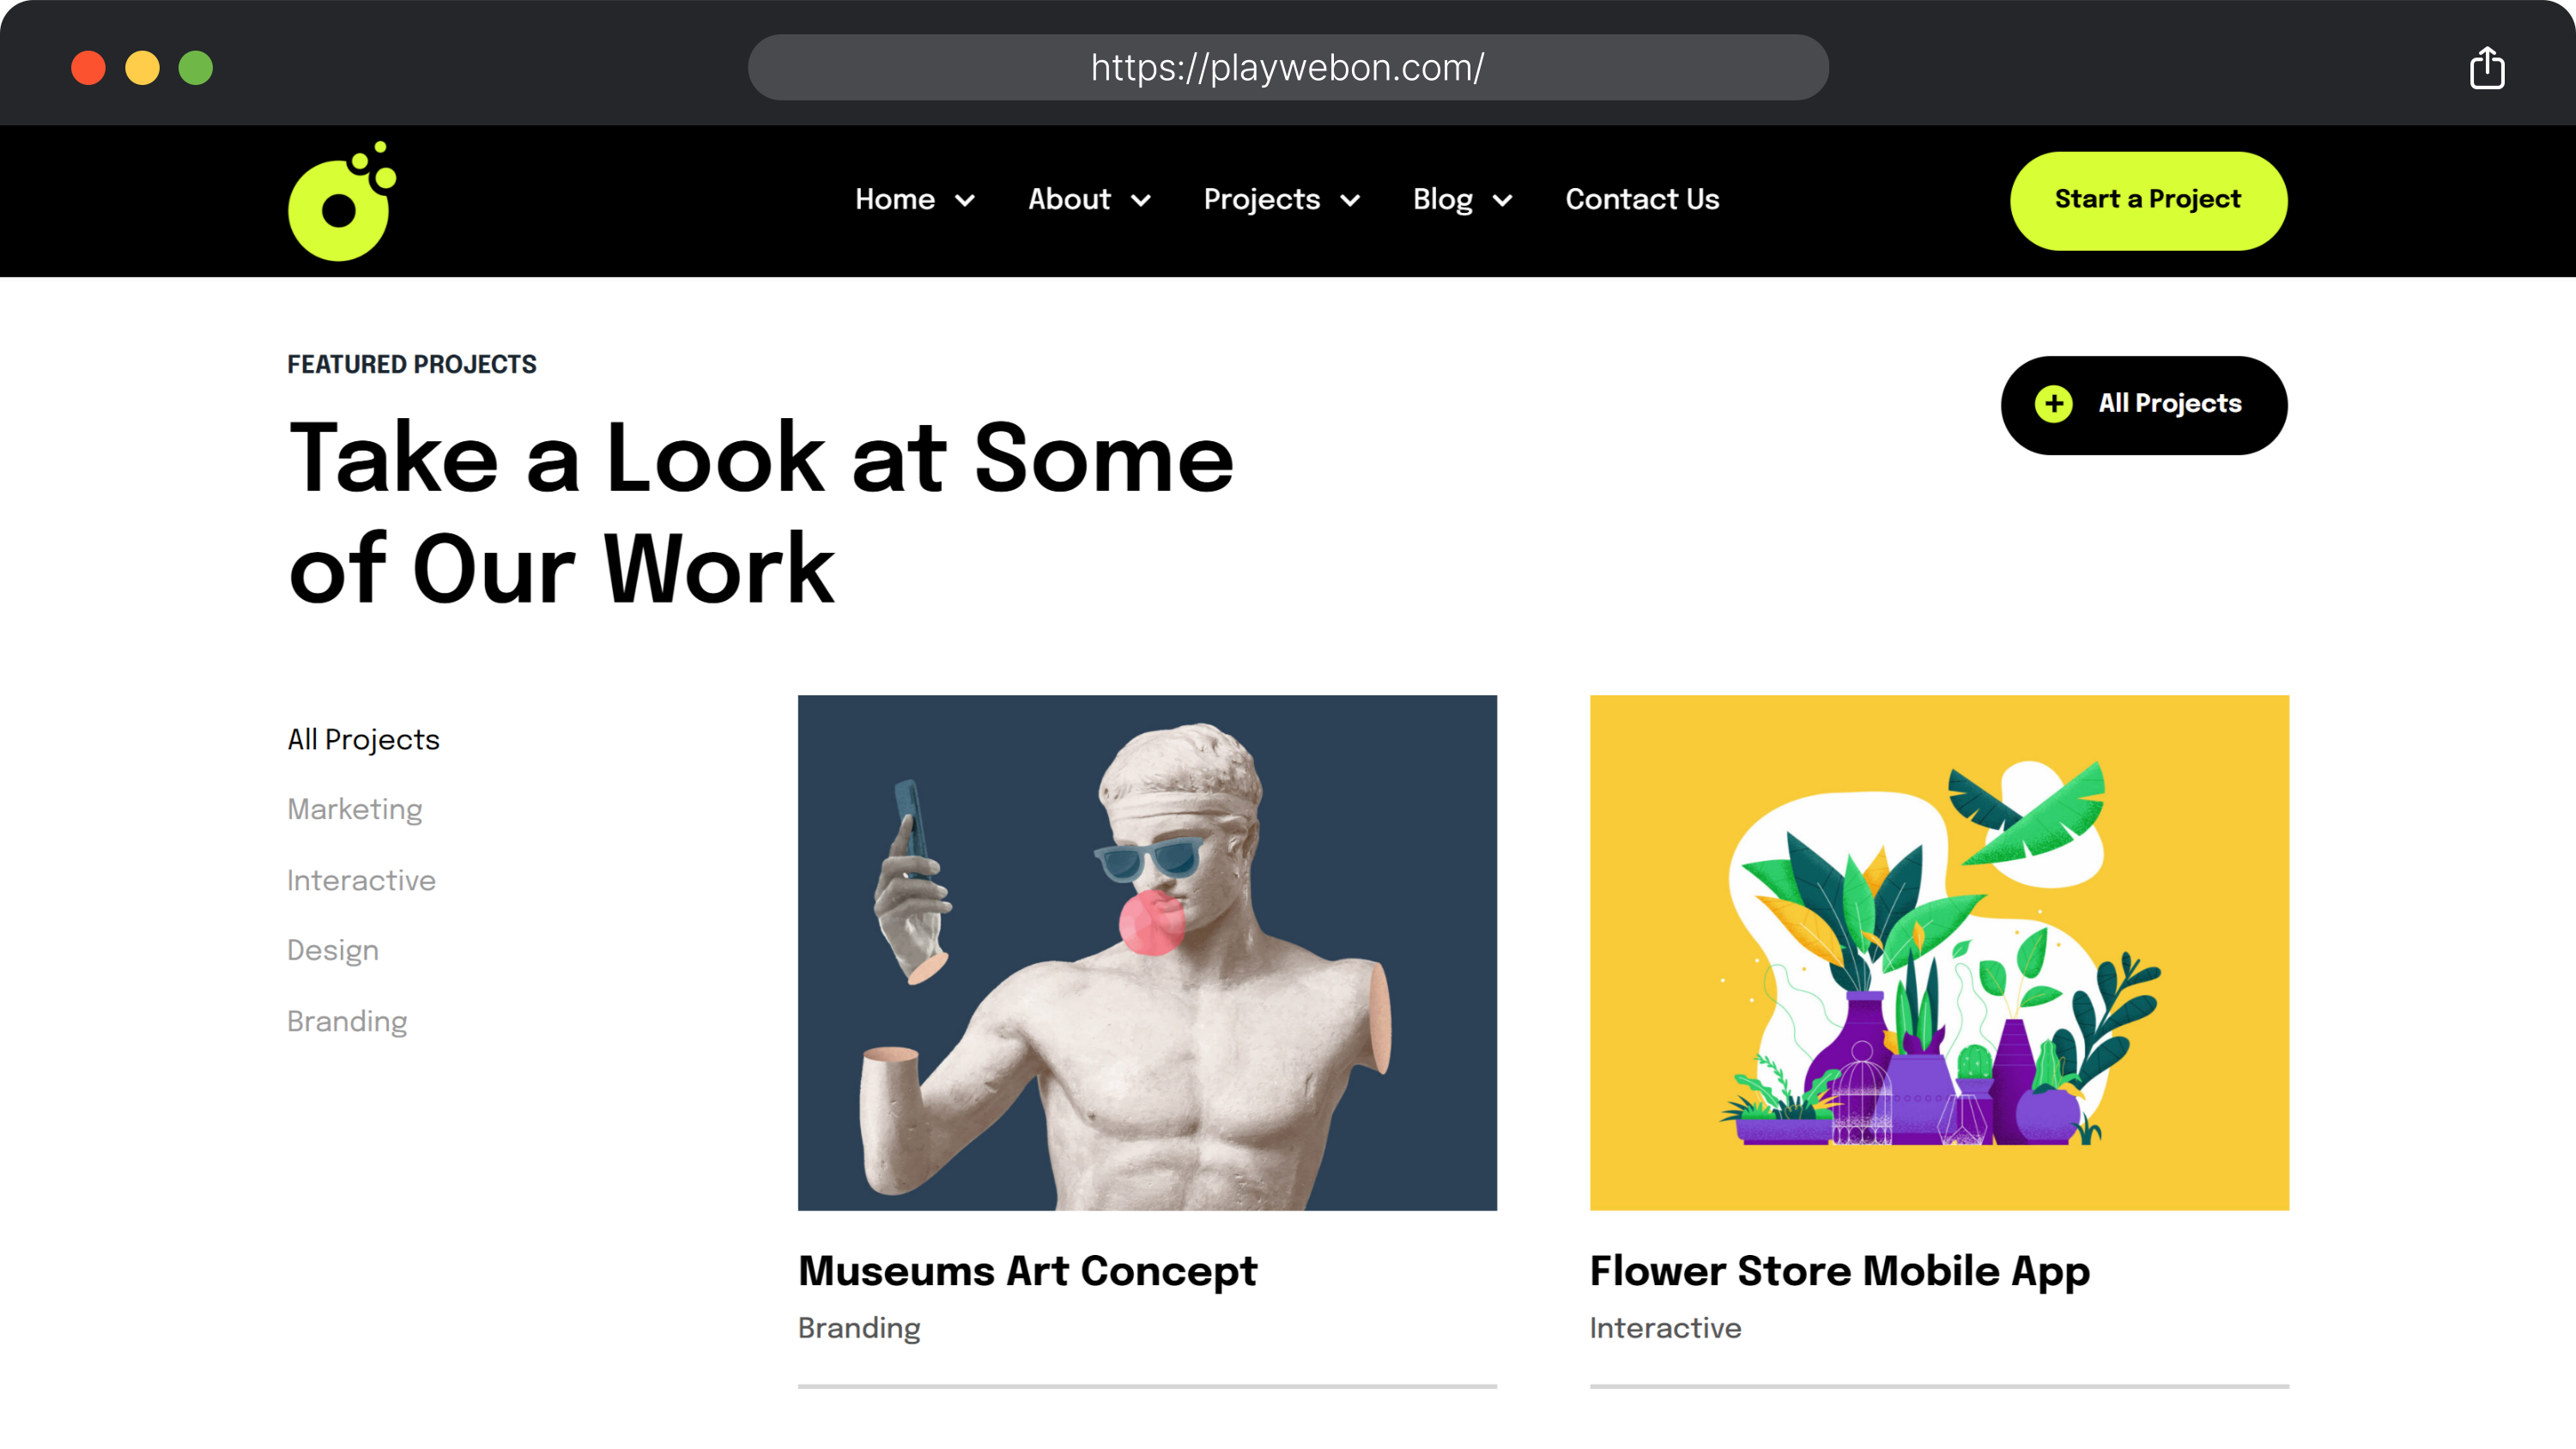Expand the Home menu chevron
This screenshot has width=2576, height=1449.
tap(965, 201)
